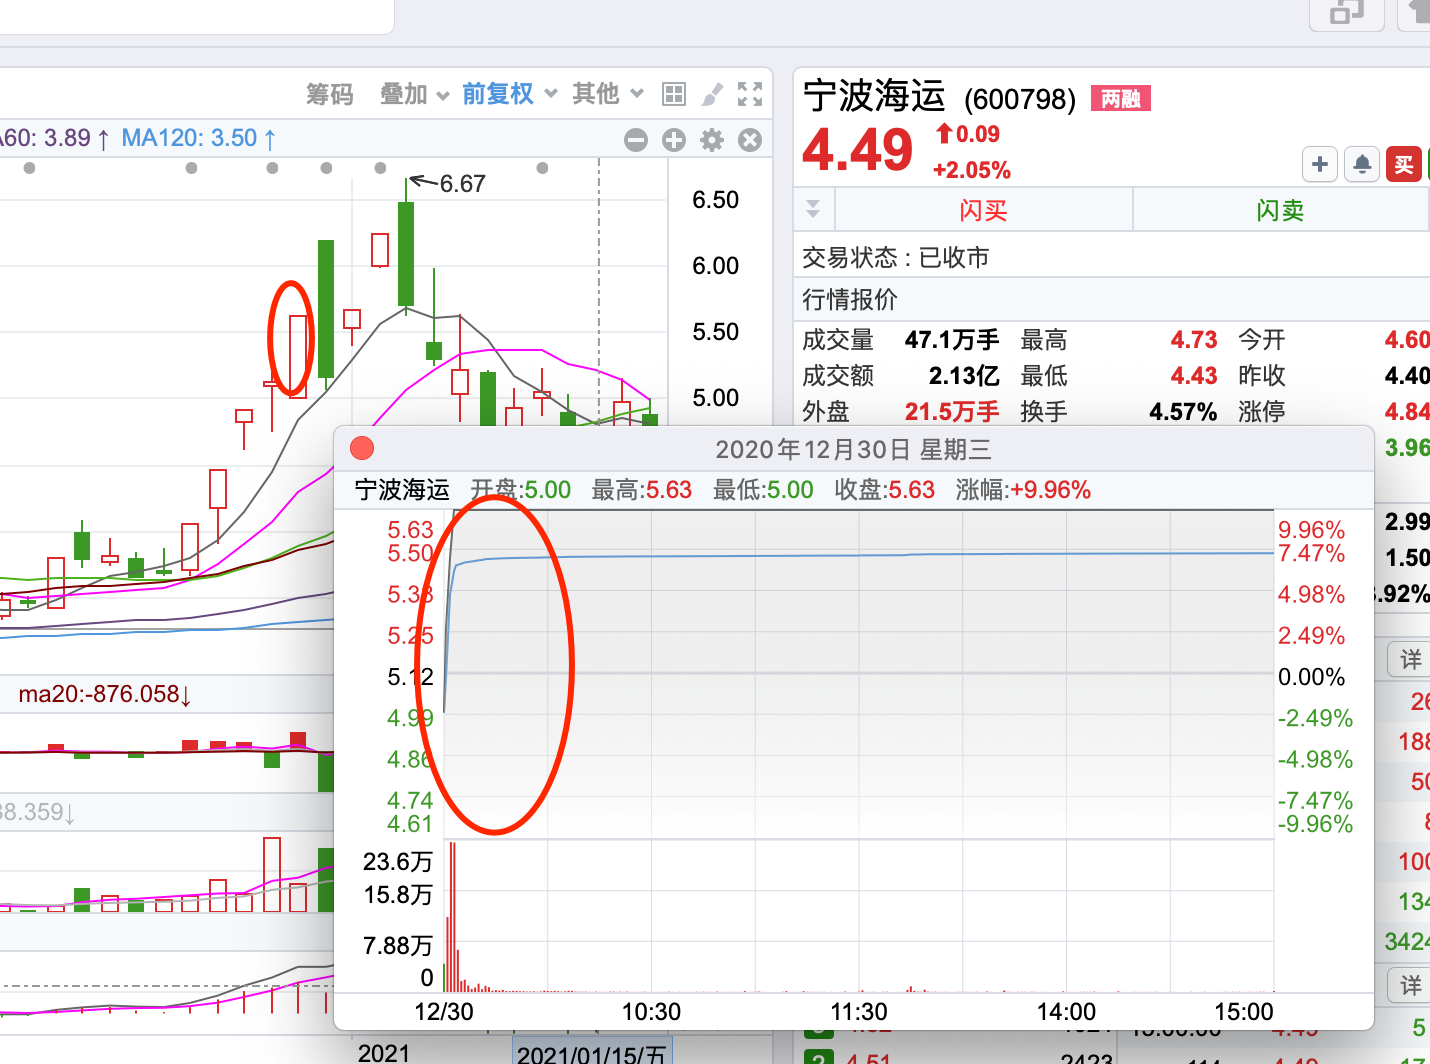Click the stock name 宁波海运 in the quote header

tap(875, 96)
